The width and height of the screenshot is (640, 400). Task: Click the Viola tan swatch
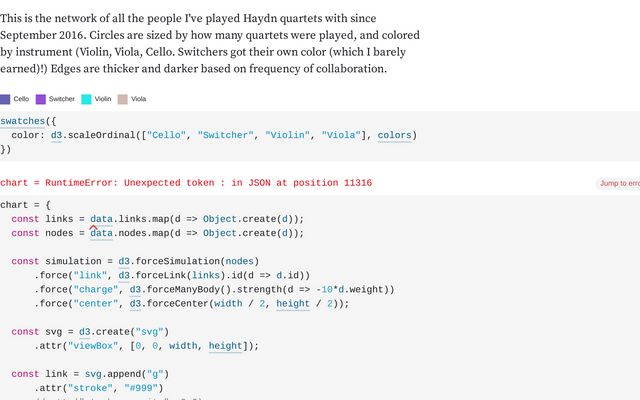pyautogui.click(x=122, y=99)
